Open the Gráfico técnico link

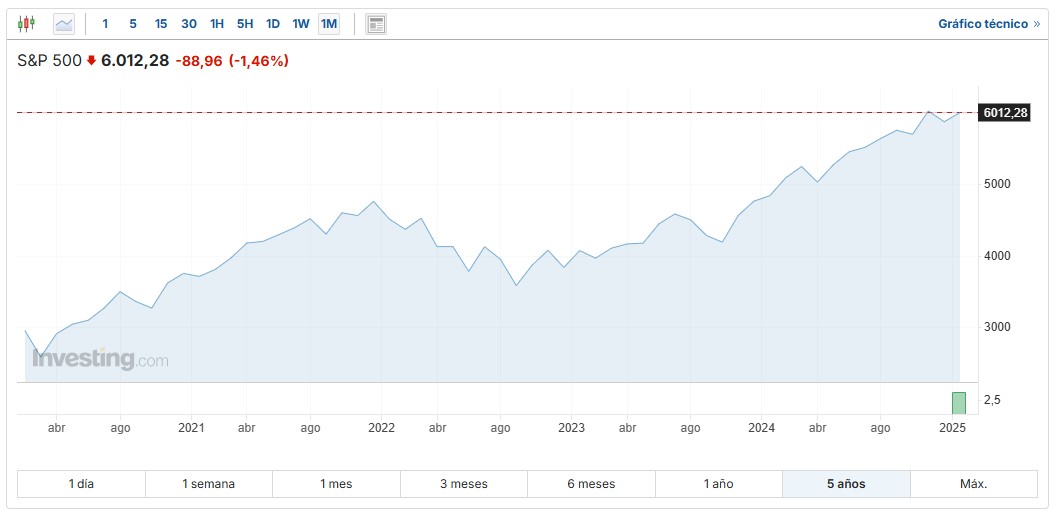click(982, 24)
